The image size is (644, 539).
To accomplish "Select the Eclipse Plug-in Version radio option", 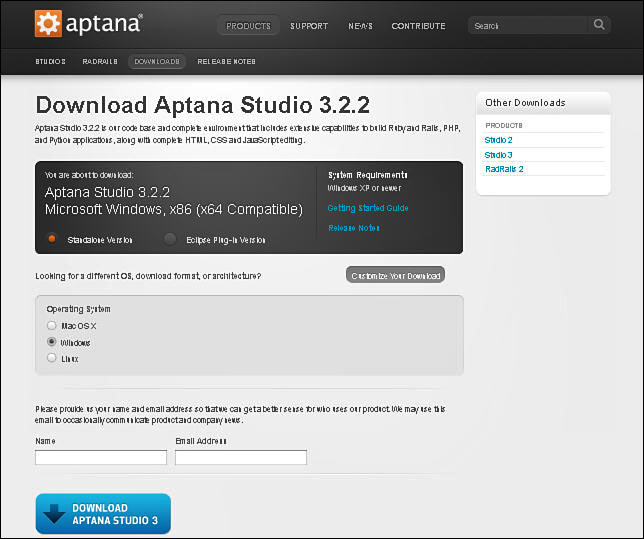I will click(x=170, y=239).
